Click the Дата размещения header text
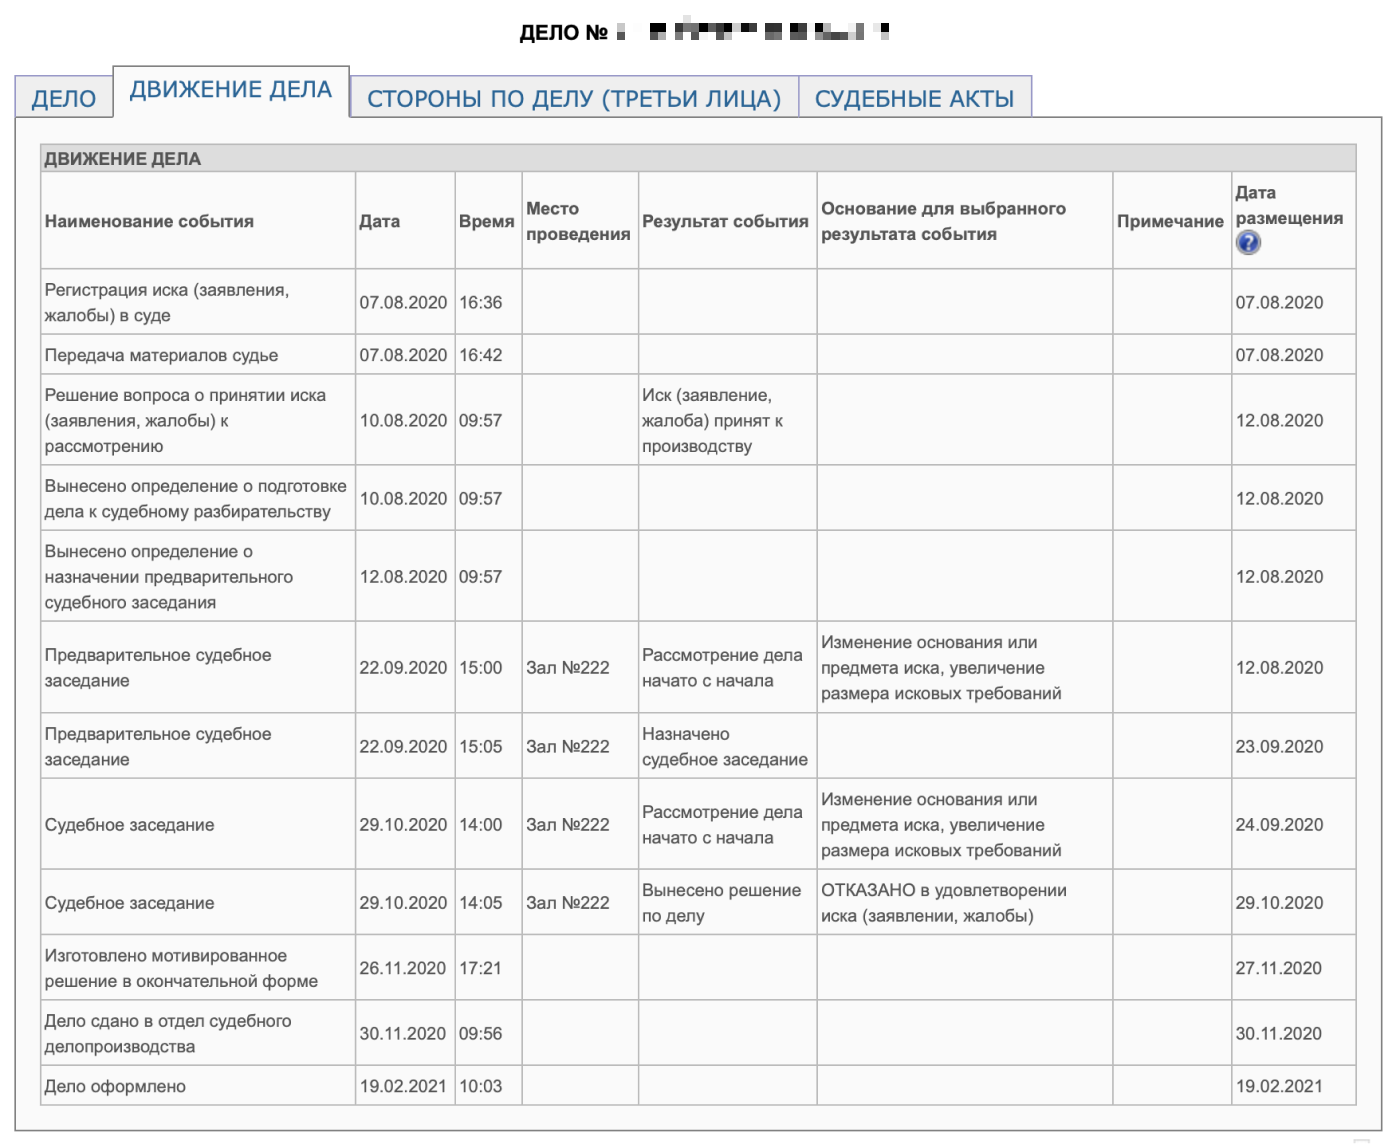The height and width of the screenshot is (1144, 1400). [1289, 205]
